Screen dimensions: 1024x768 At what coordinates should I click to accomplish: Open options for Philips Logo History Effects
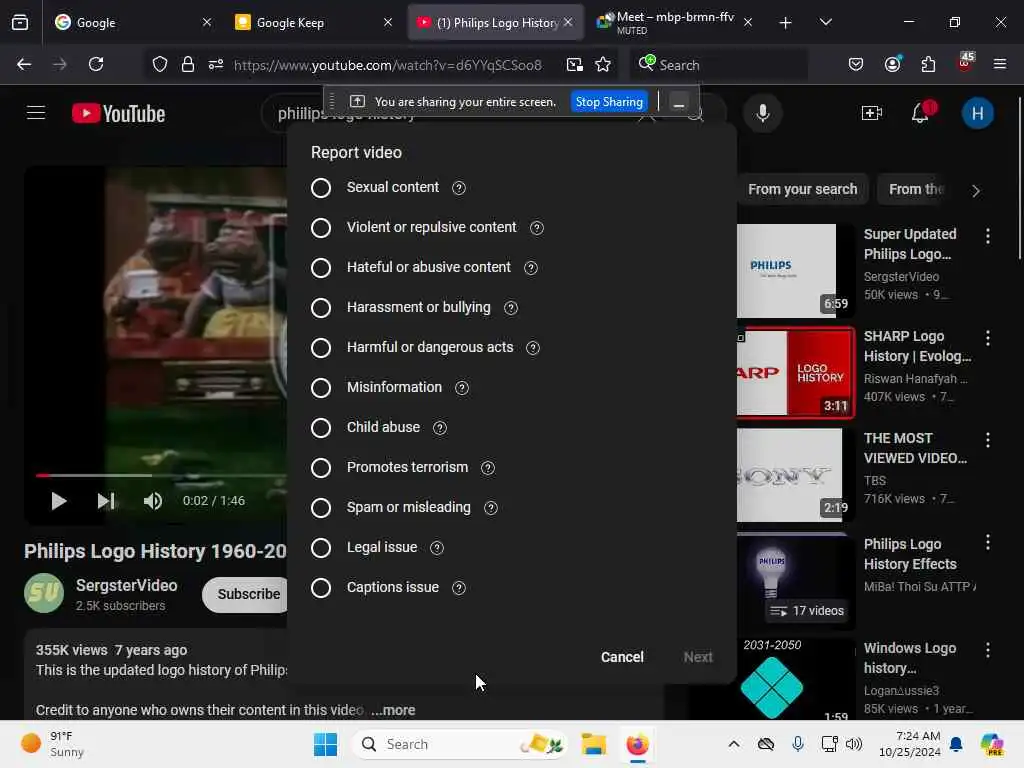pos(987,542)
